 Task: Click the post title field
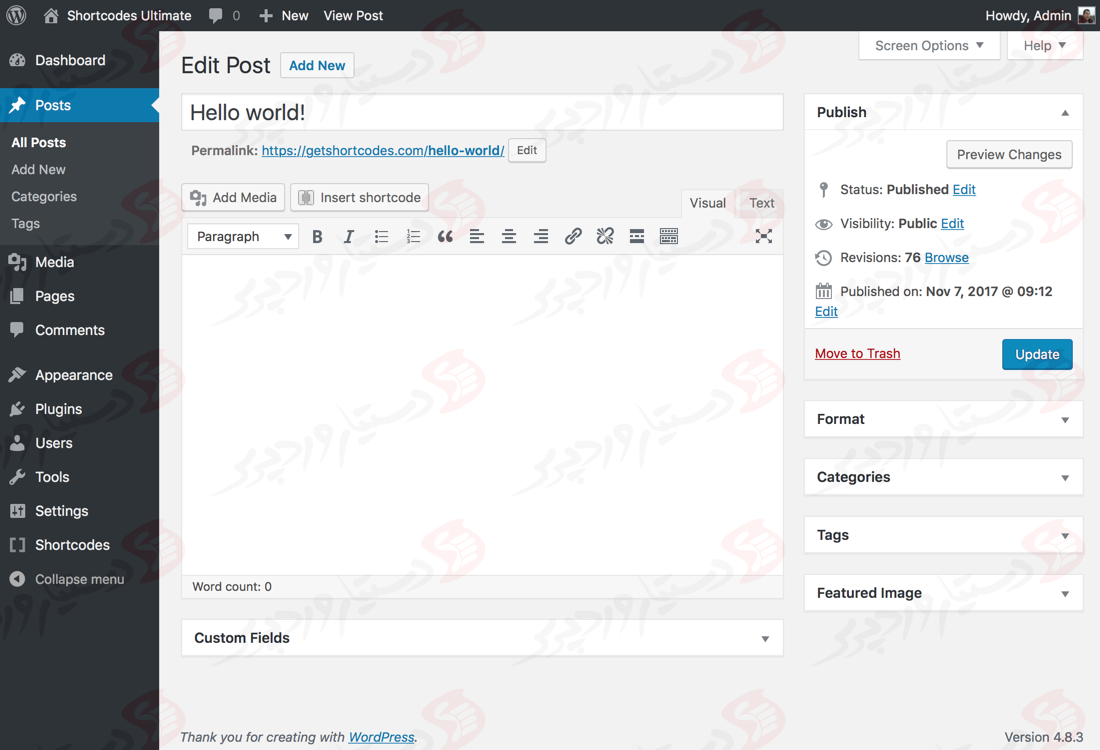tap(482, 113)
